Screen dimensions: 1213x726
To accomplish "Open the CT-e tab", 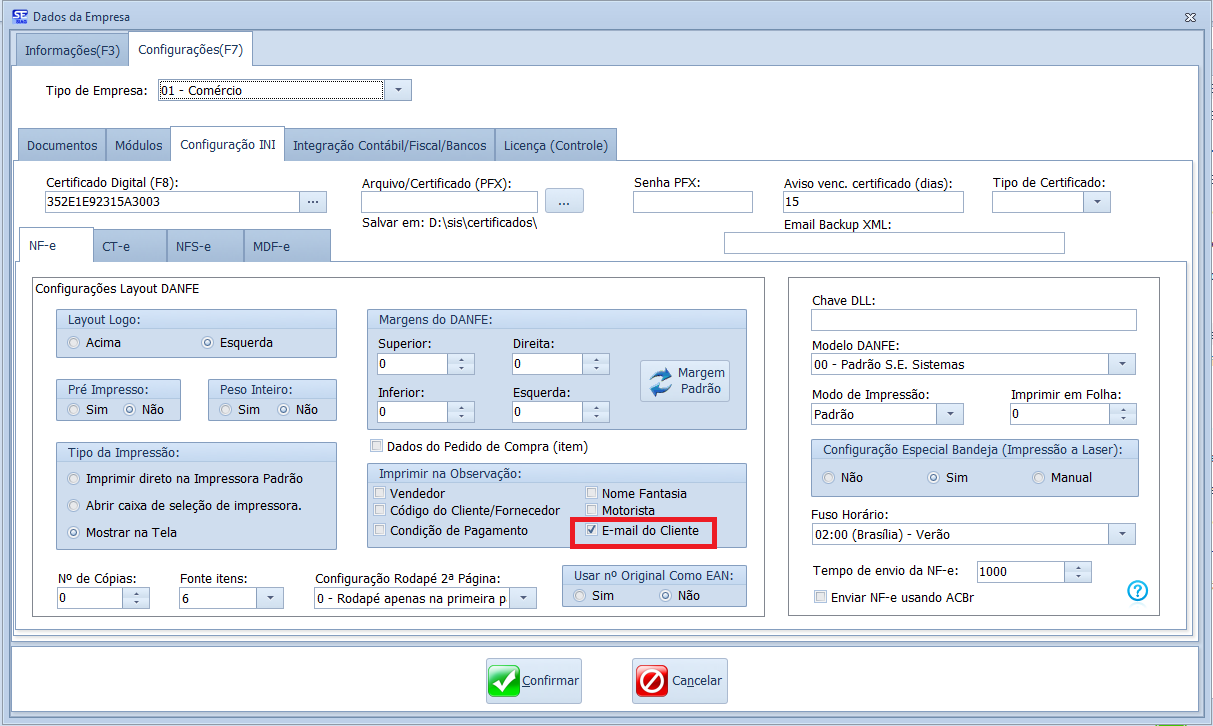I will coord(117,246).
